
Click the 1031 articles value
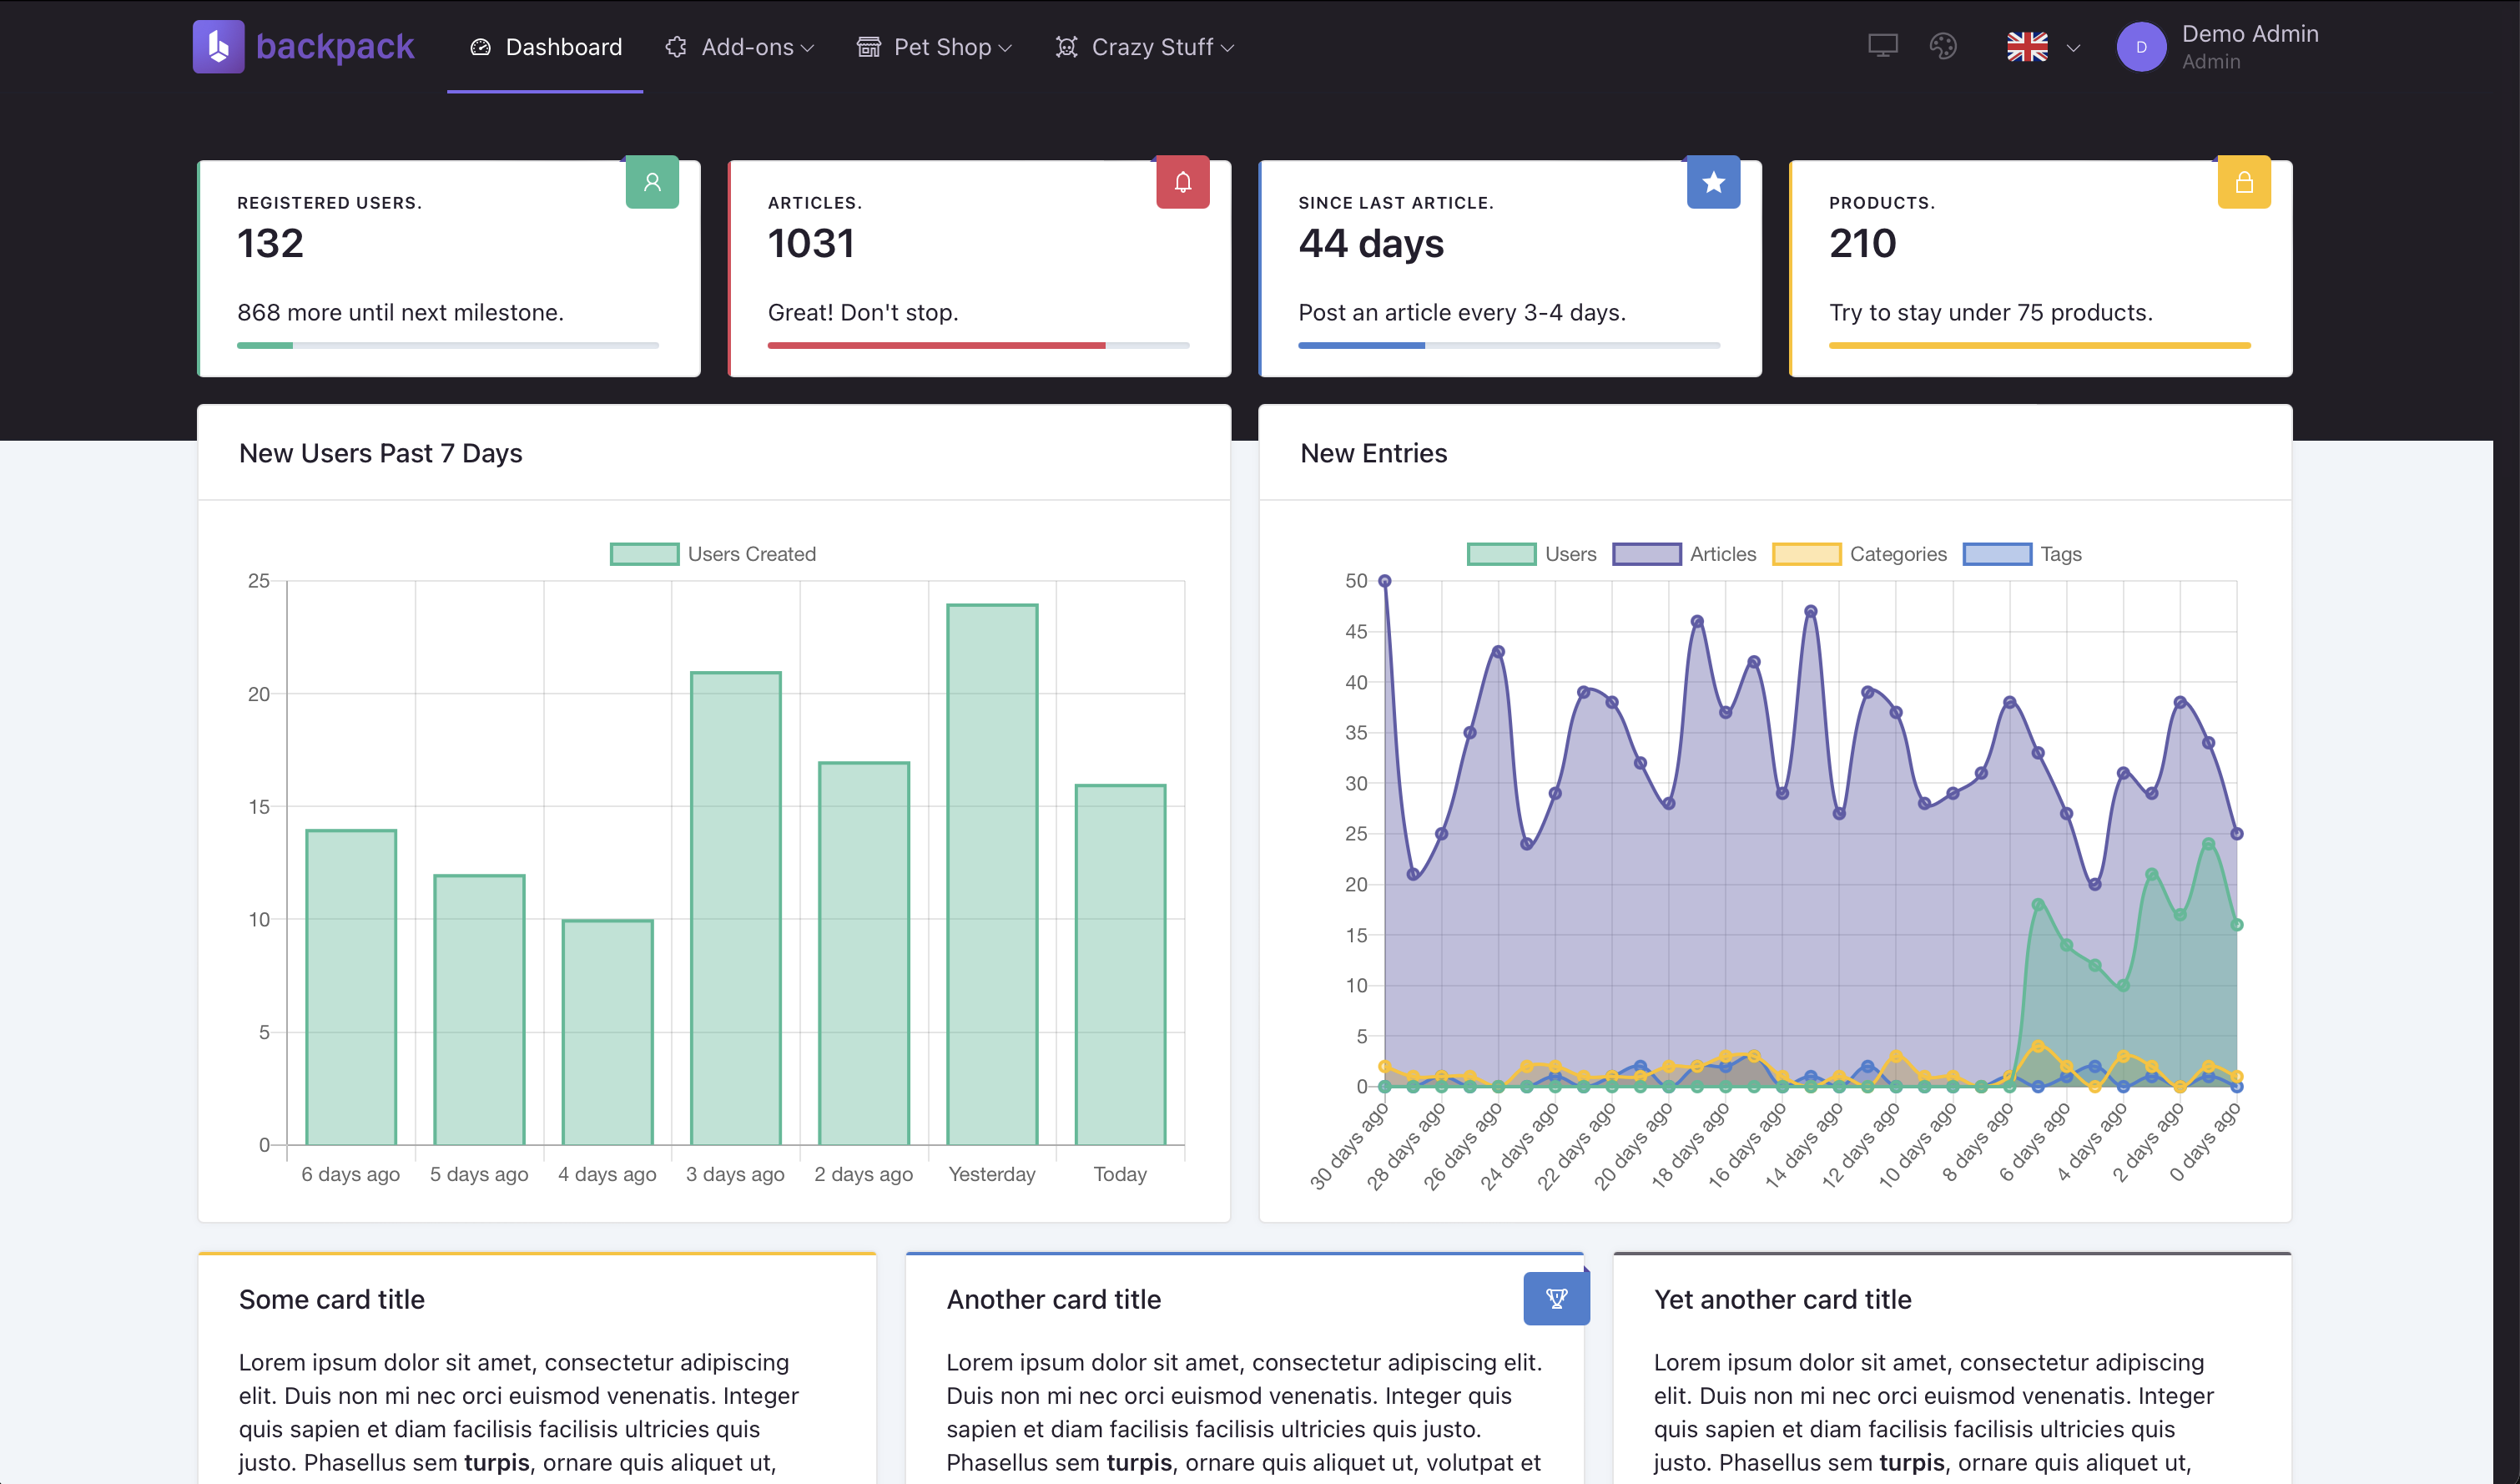[811, 243]
